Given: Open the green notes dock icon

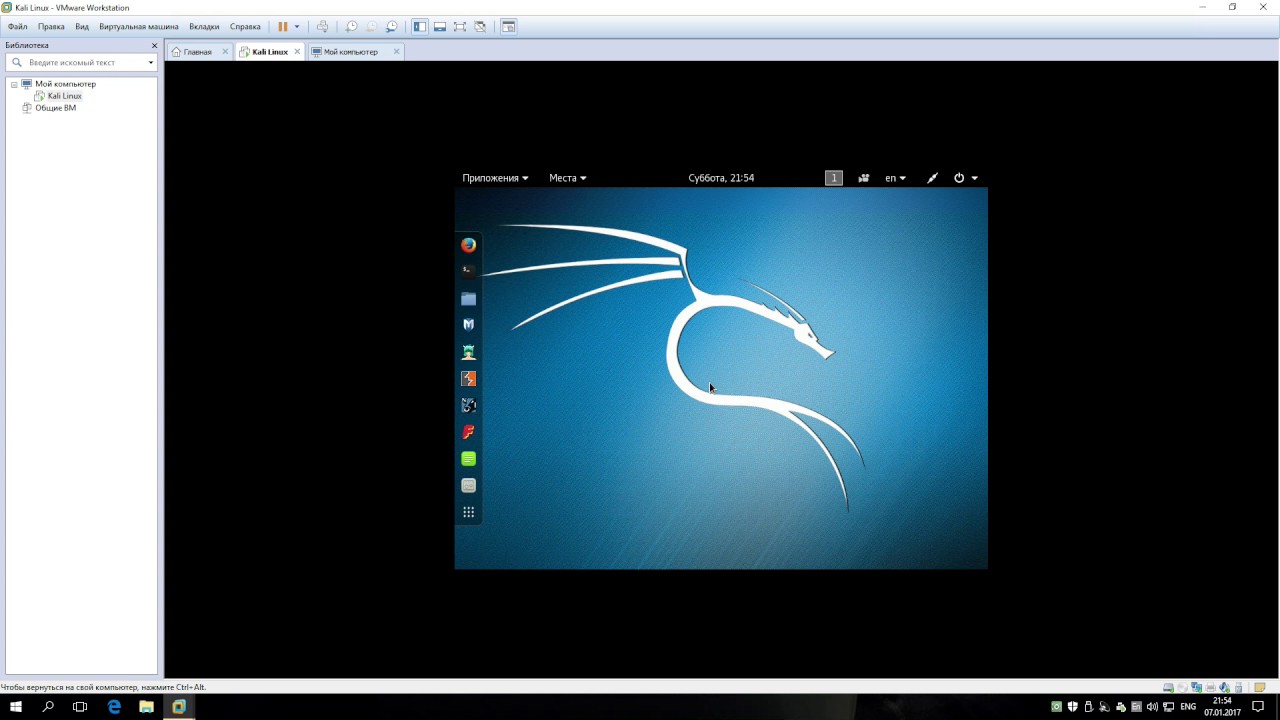Looking at the screenshot, I should pos(468,458).
